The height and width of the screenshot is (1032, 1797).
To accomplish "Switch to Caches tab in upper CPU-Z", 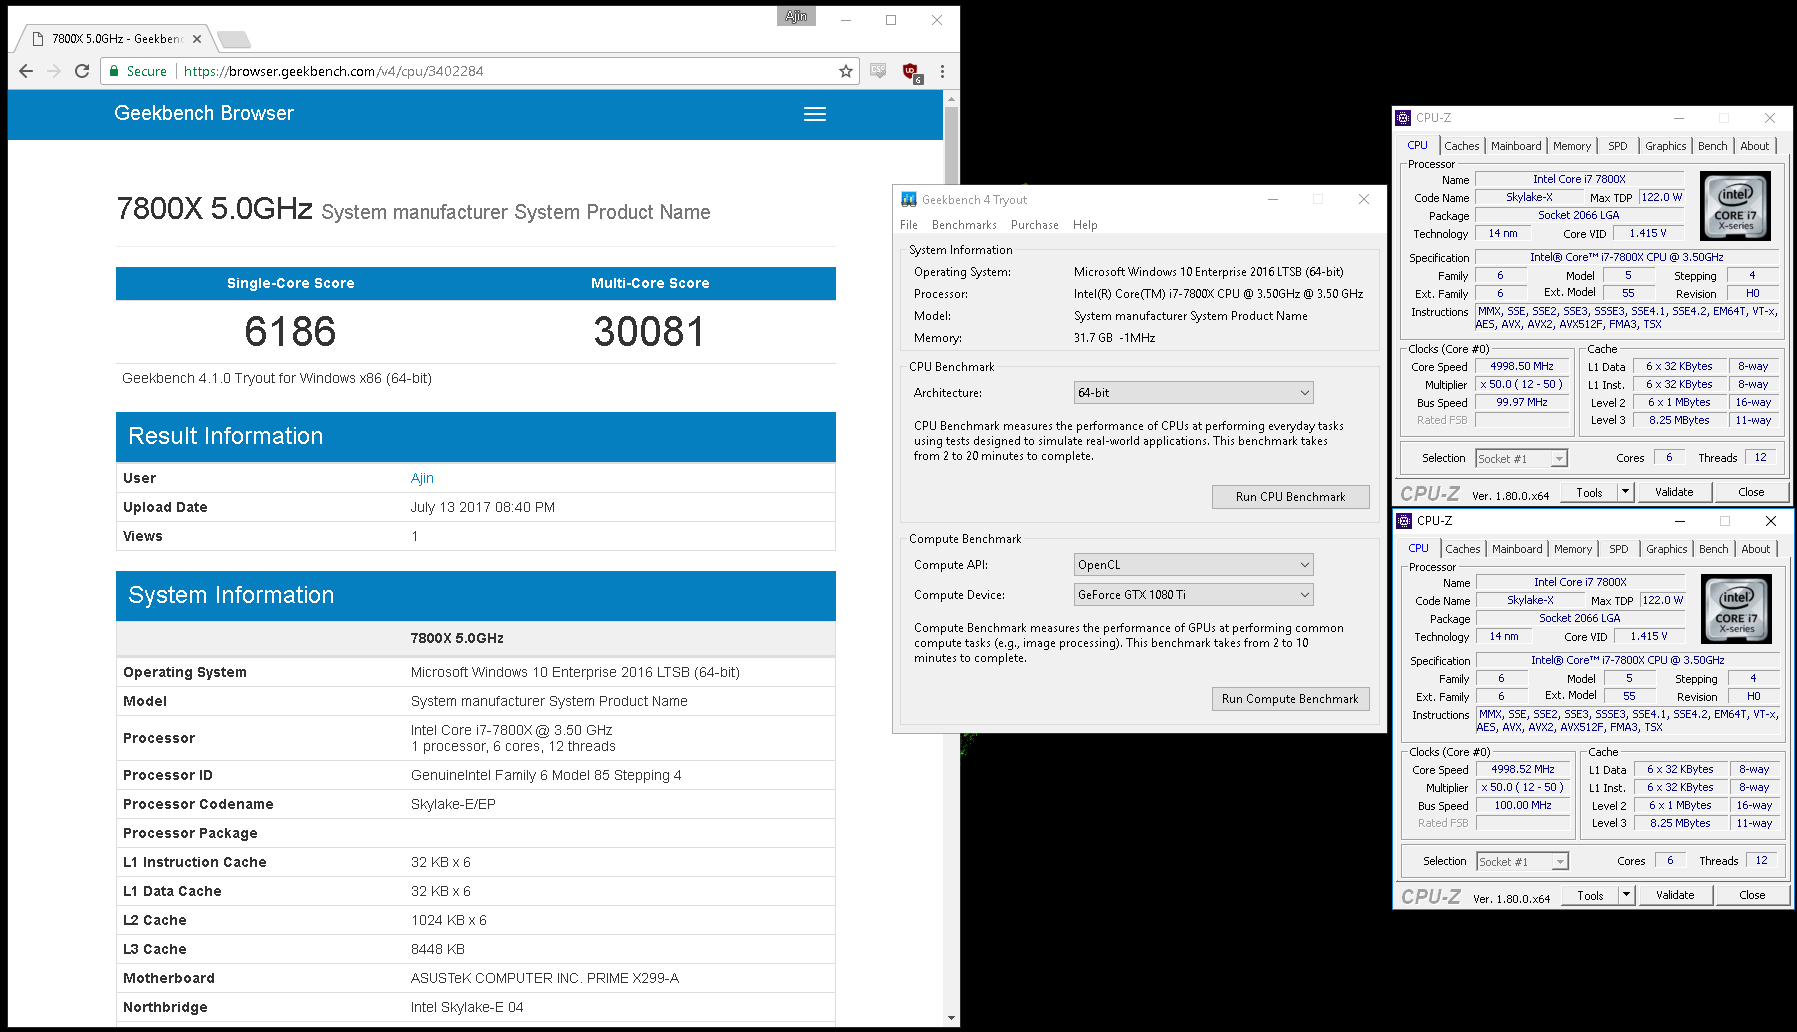I will (1462, 146).
